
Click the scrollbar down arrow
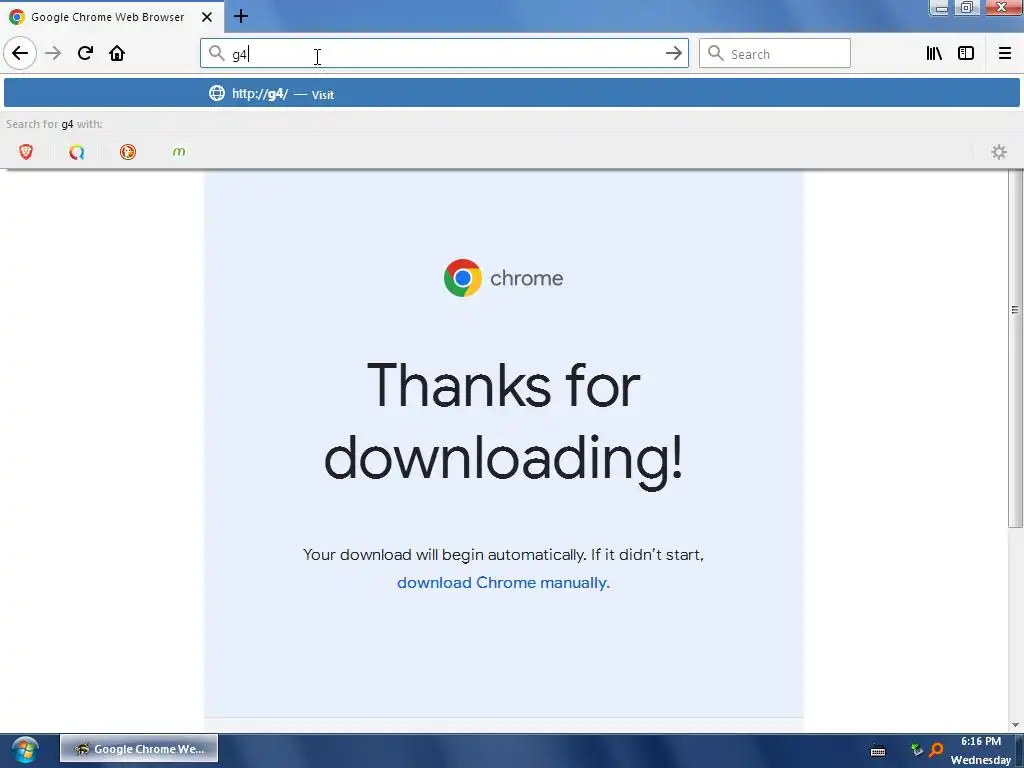tap(1015, 724)
